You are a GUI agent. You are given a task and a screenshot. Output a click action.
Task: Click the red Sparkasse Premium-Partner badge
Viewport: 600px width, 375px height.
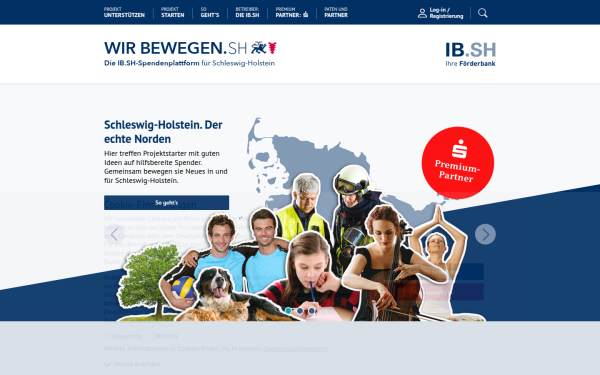(458, 163)
